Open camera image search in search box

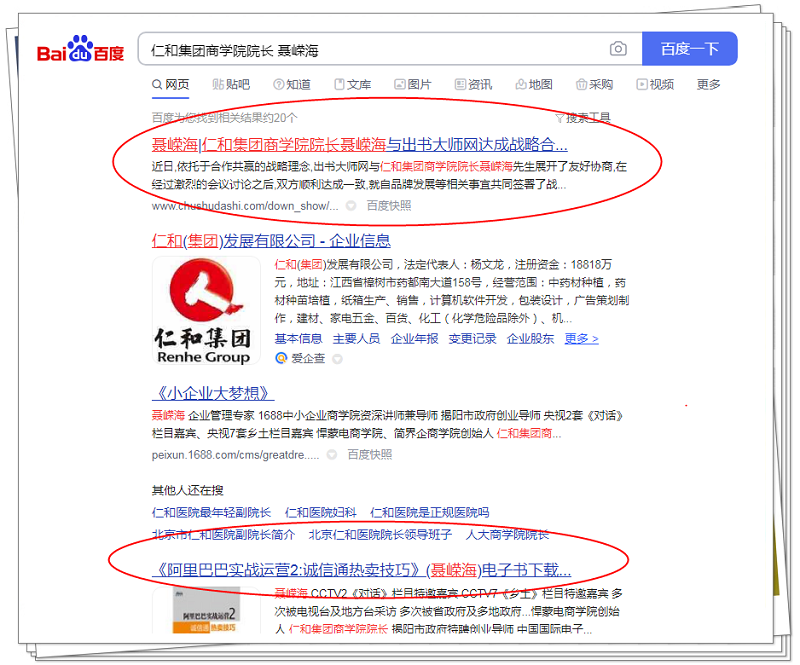click(x=618, y=49)
